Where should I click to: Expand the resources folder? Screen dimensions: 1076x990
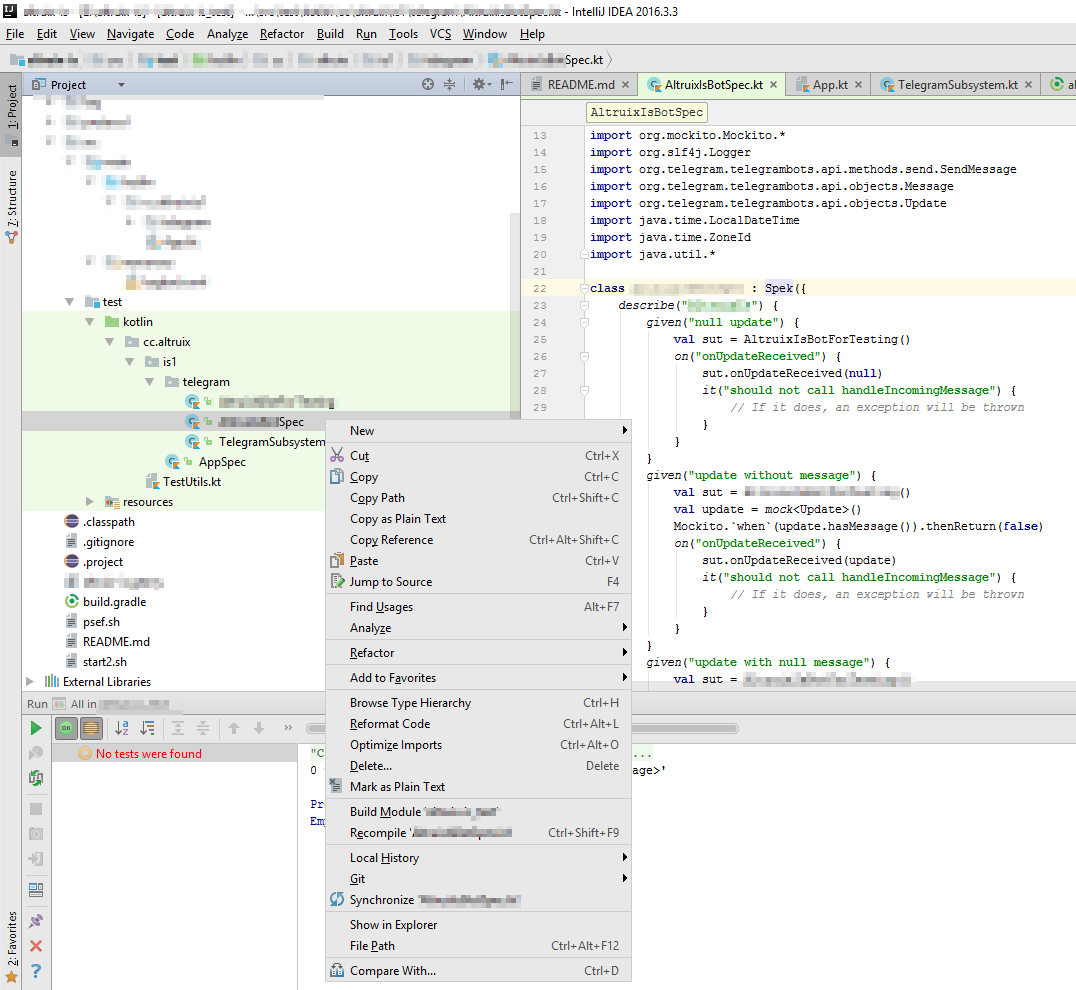pos(90,502)
